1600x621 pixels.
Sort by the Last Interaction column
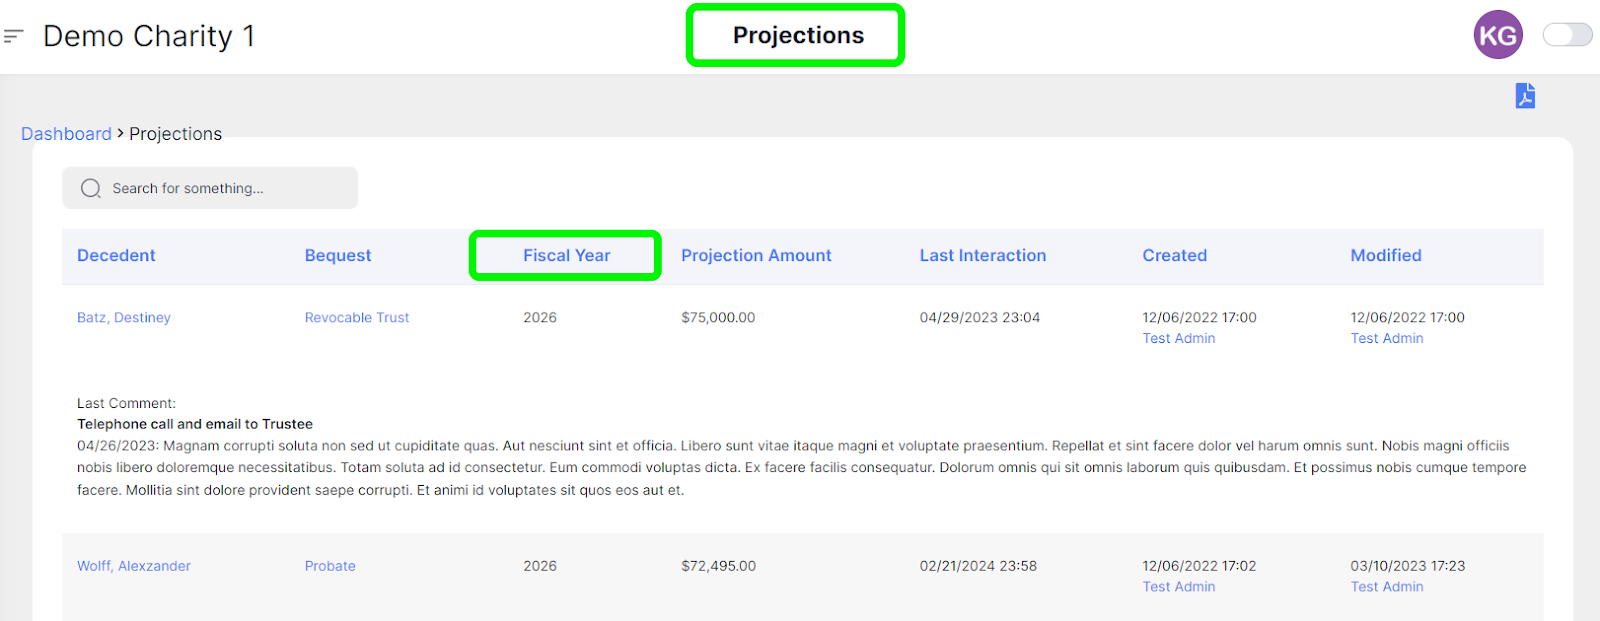coord(983,255)
